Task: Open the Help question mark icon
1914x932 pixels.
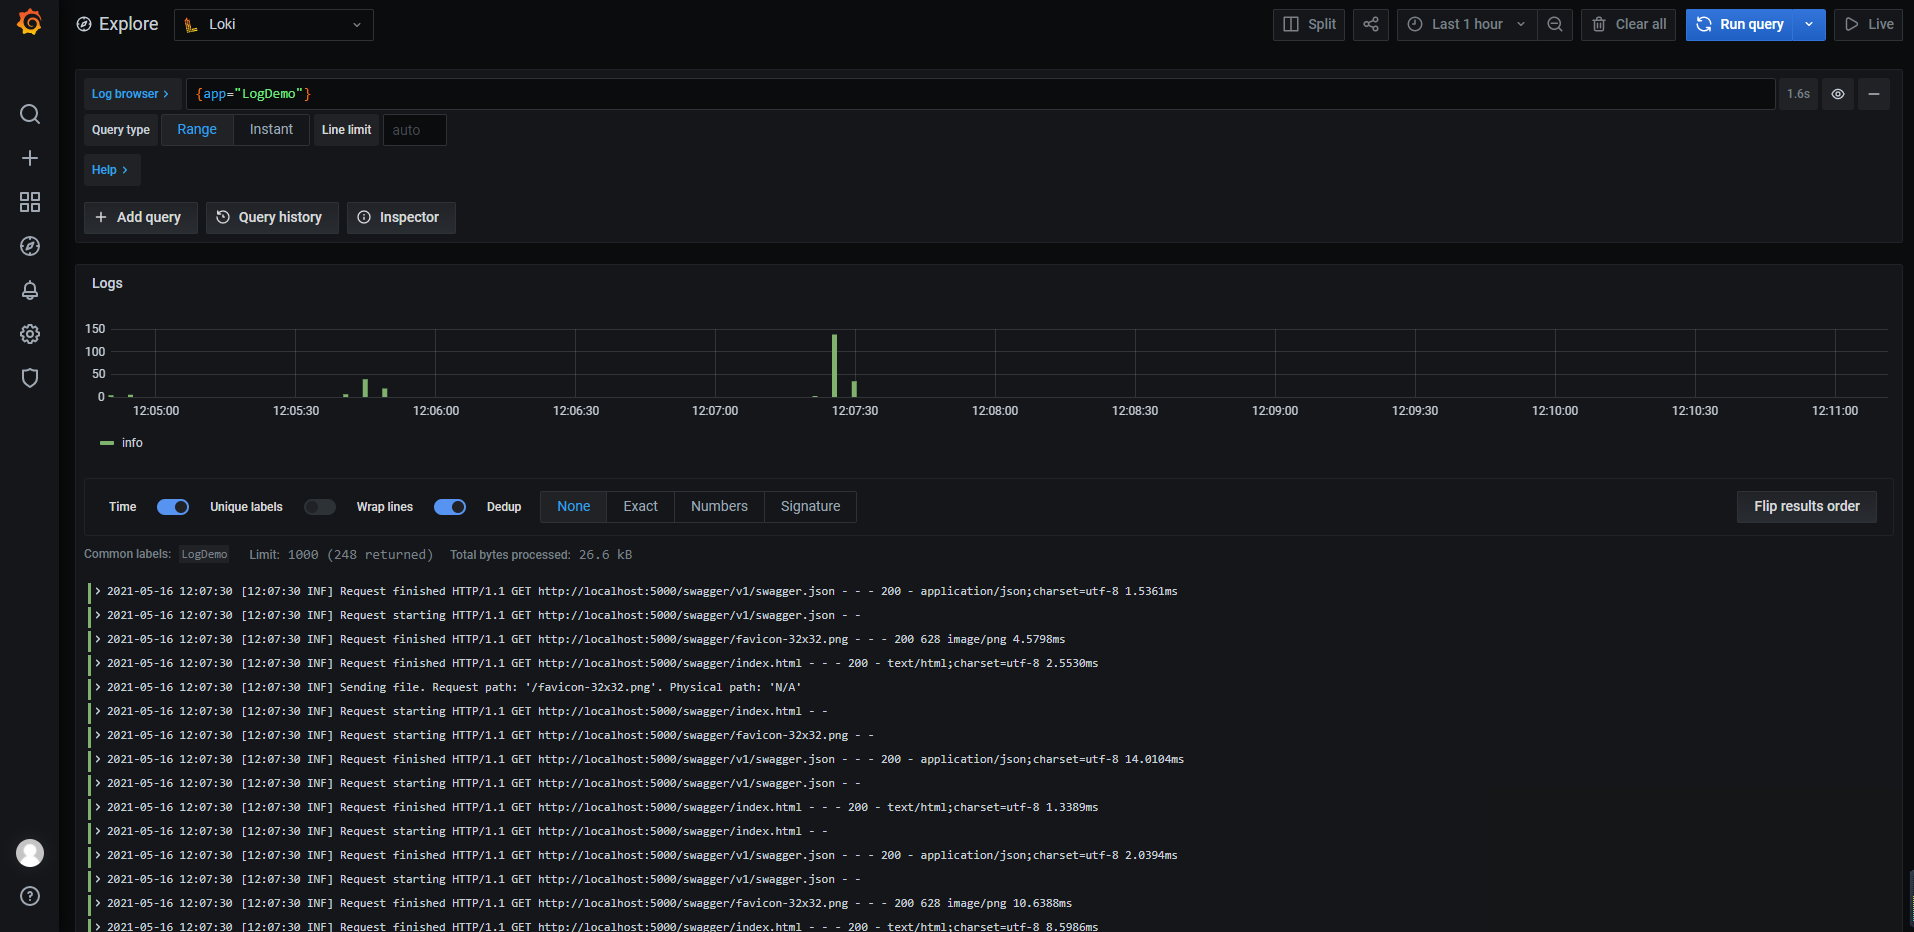Action: coord(30,896)
